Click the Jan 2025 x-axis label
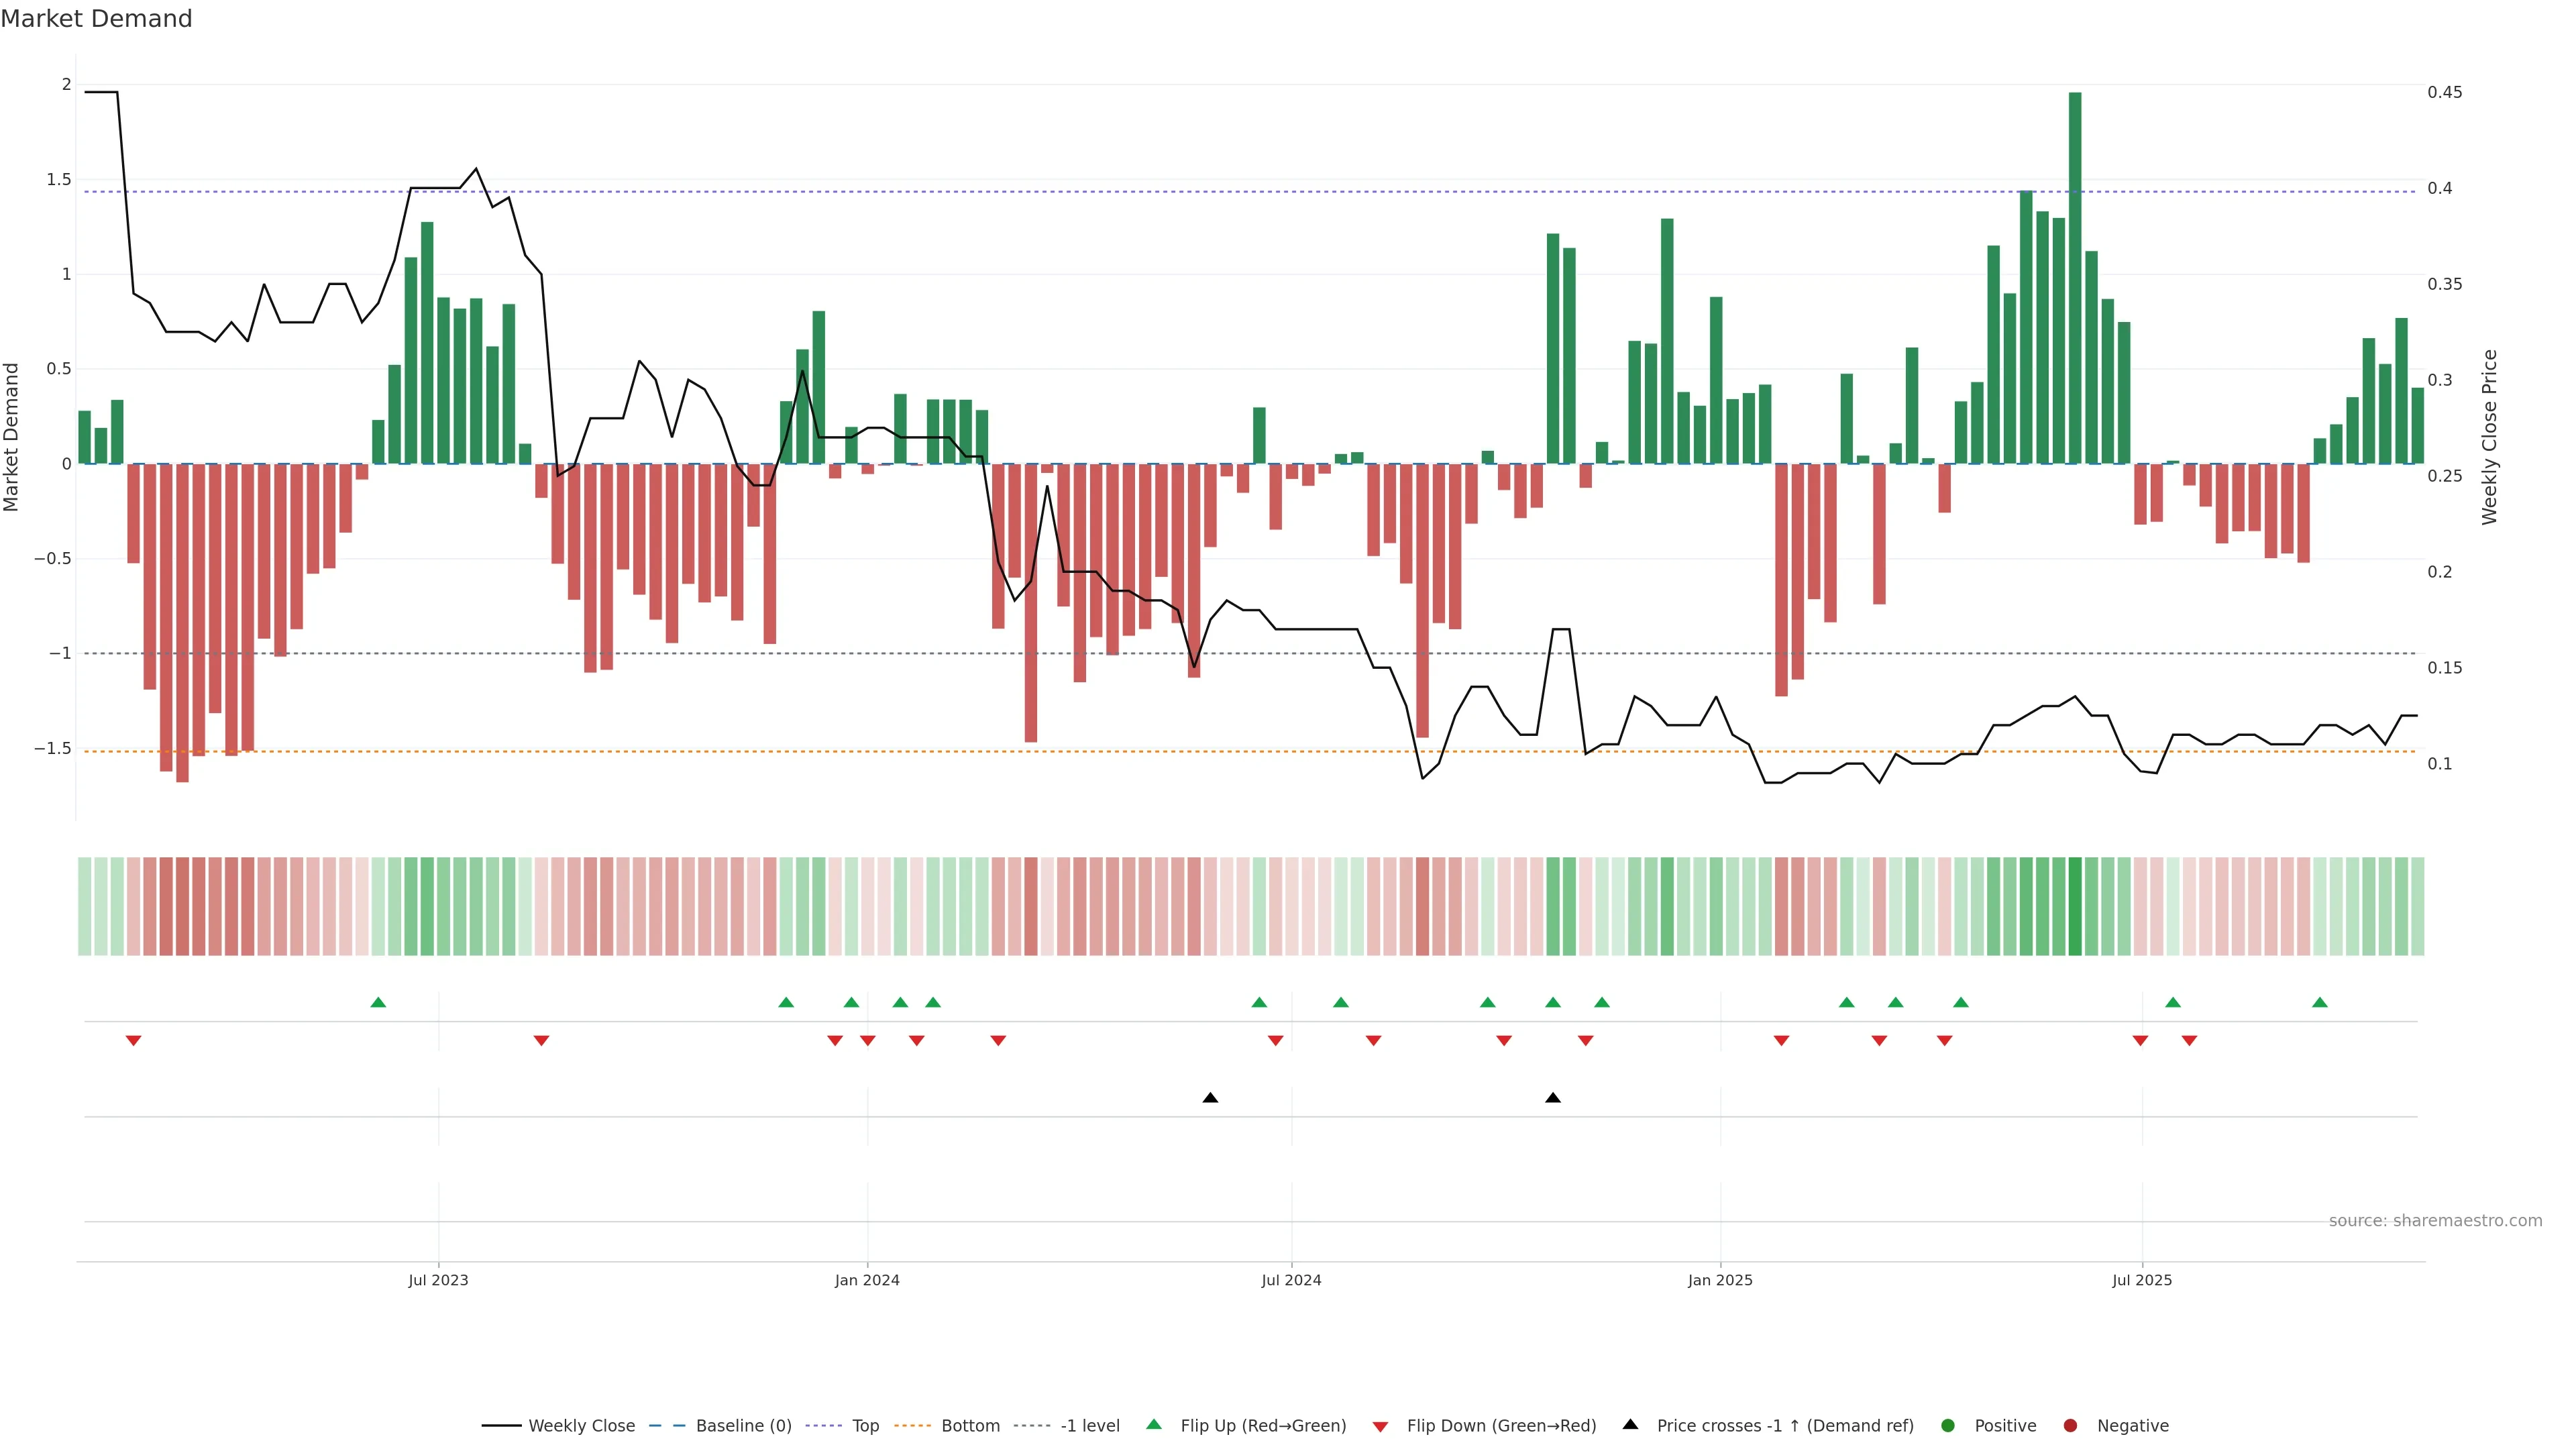This screenshot has height=1449, width=2576. [1720, 1280]
